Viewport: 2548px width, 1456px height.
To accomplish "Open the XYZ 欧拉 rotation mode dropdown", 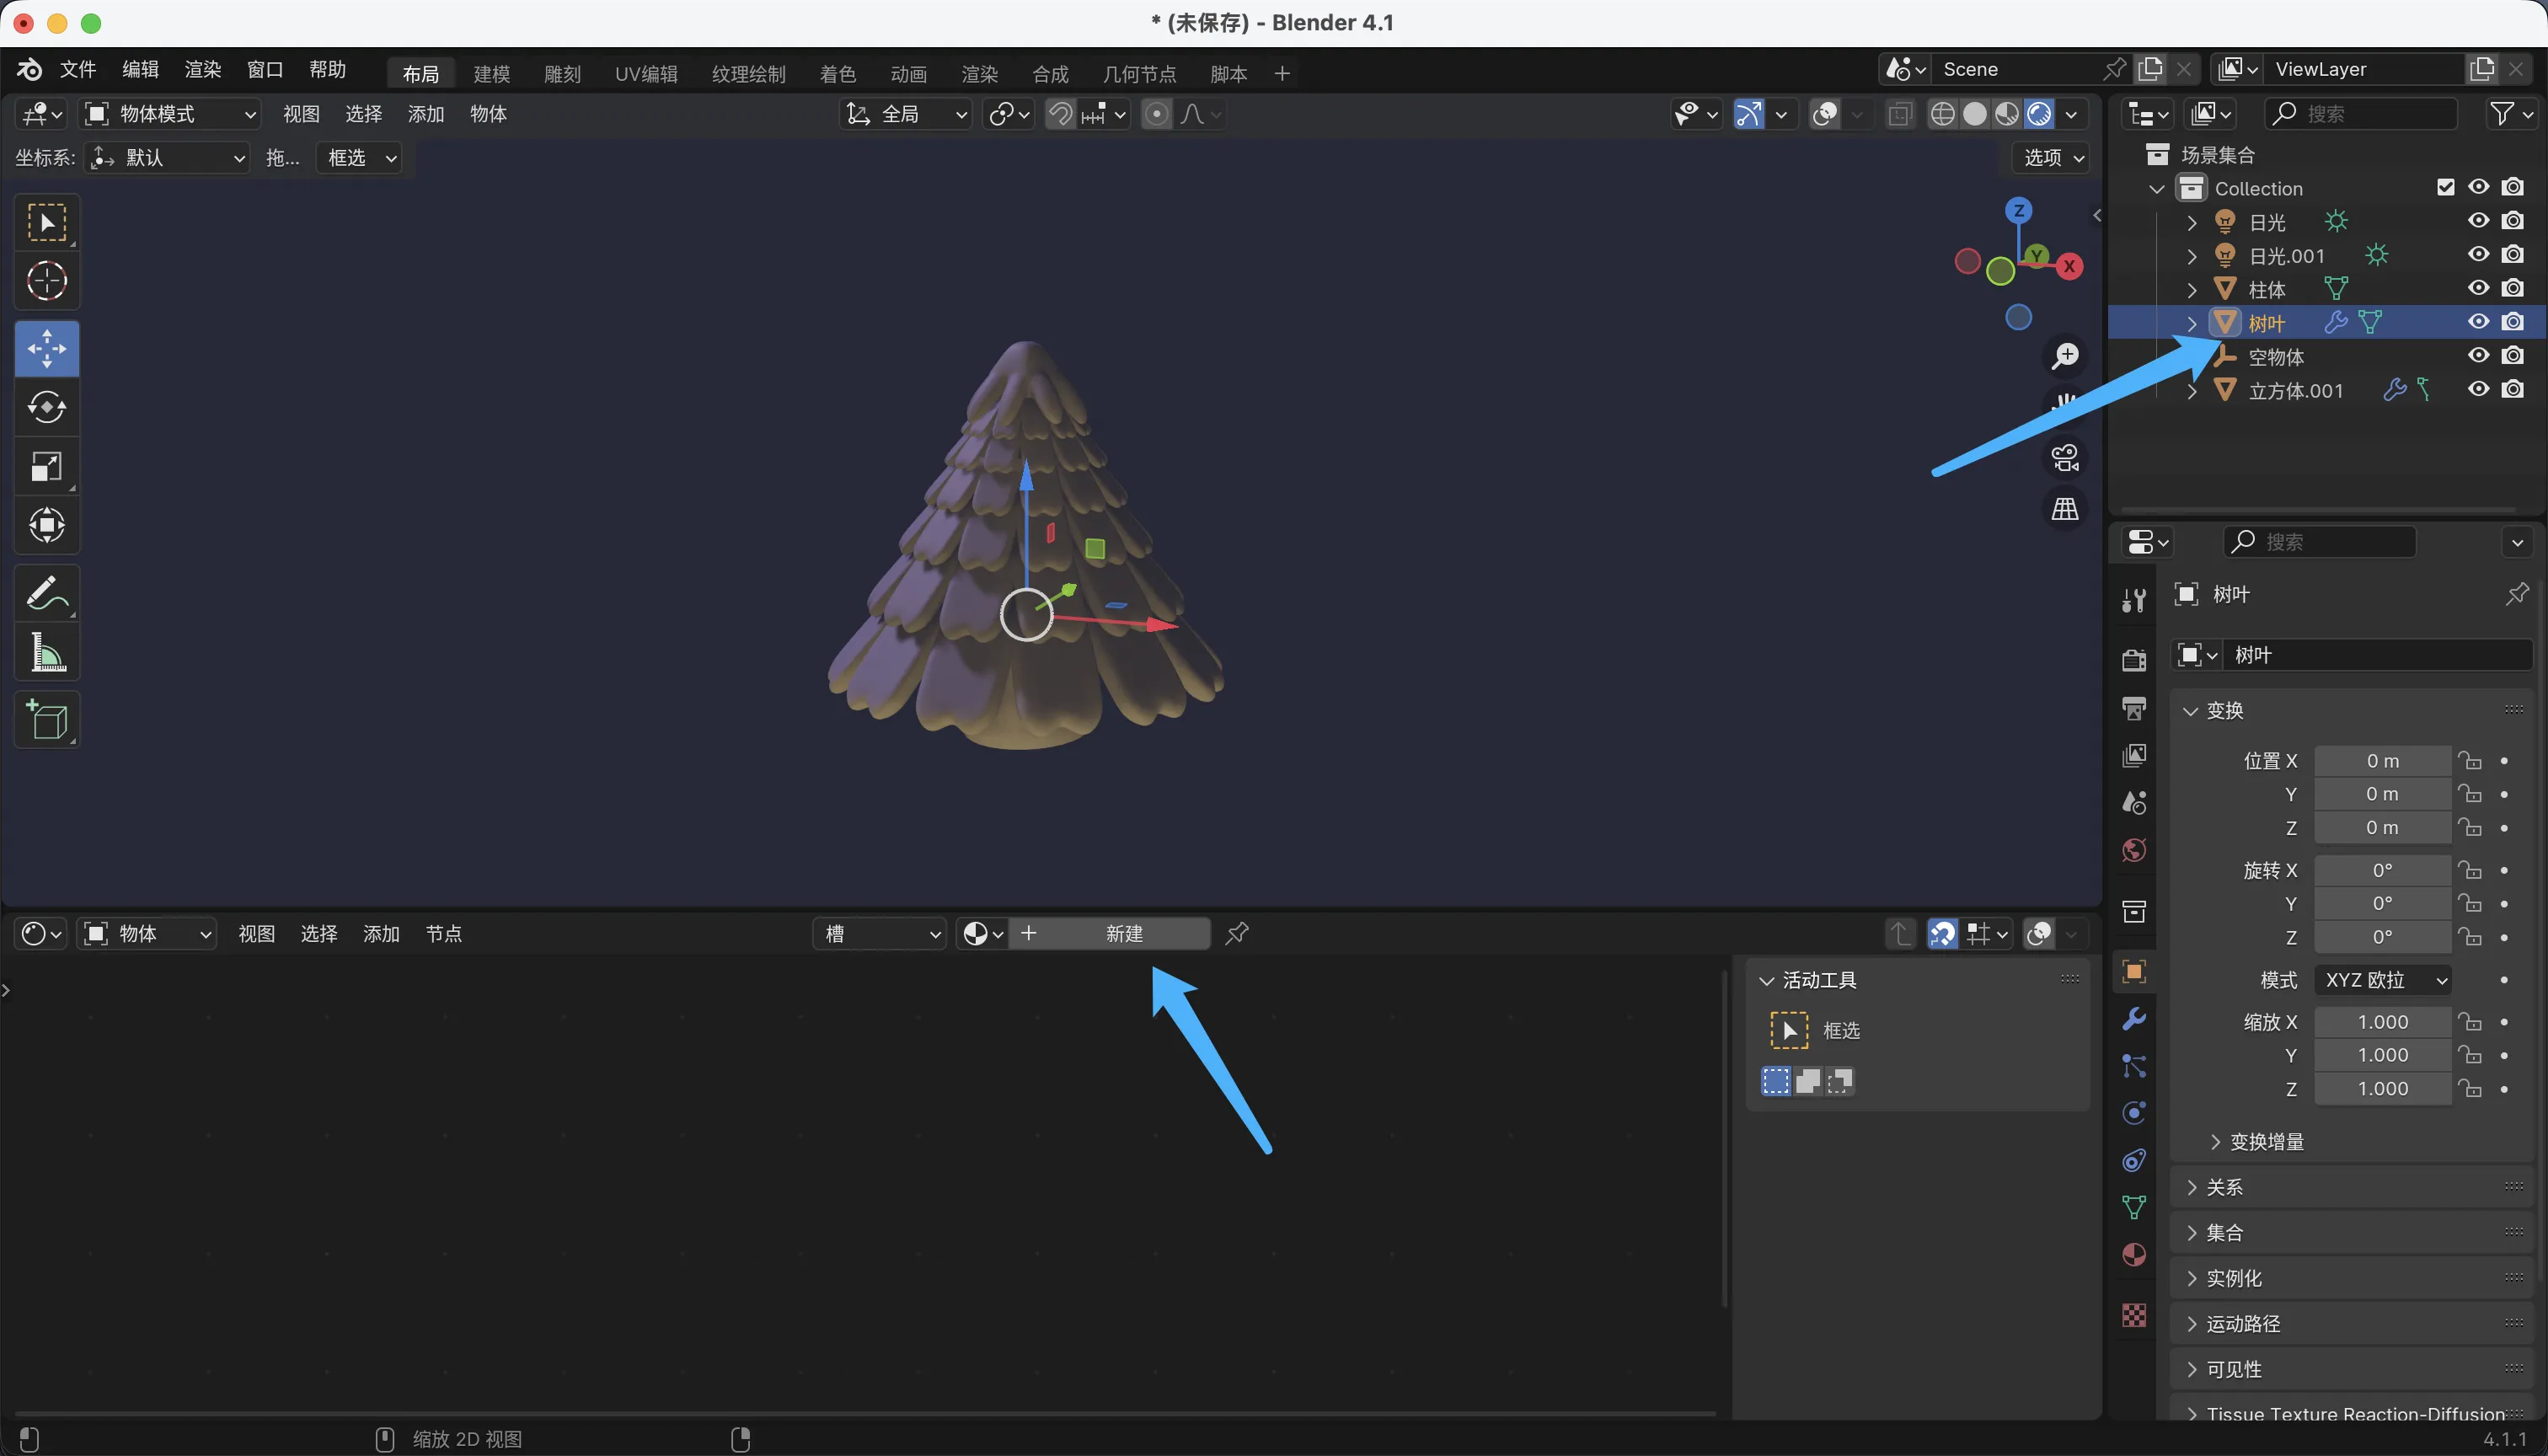I will coord(2383,980).
